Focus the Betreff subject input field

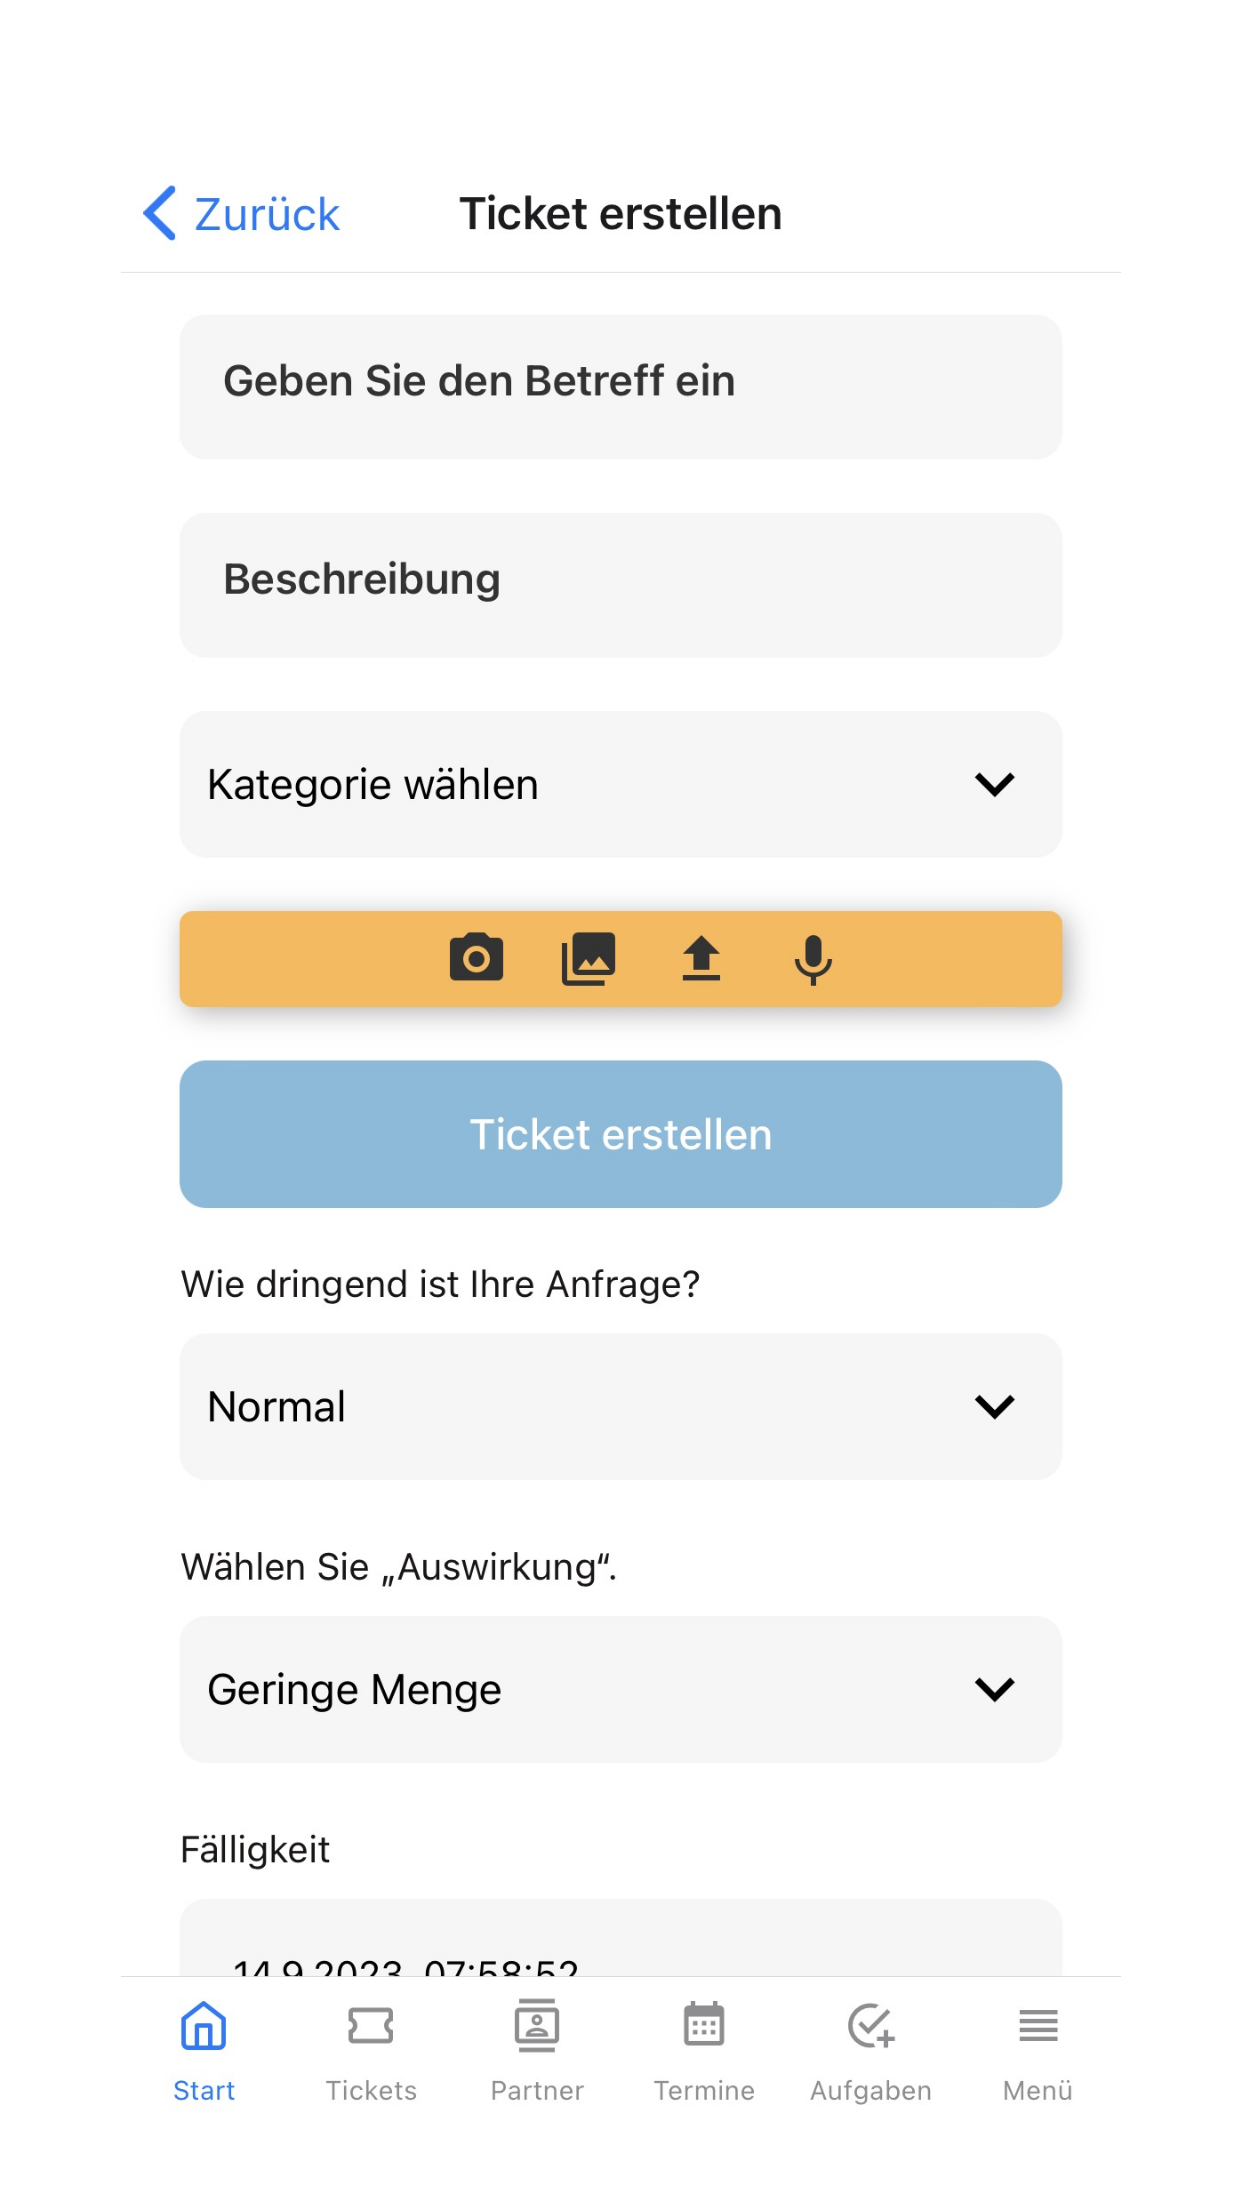pos(621,387)
